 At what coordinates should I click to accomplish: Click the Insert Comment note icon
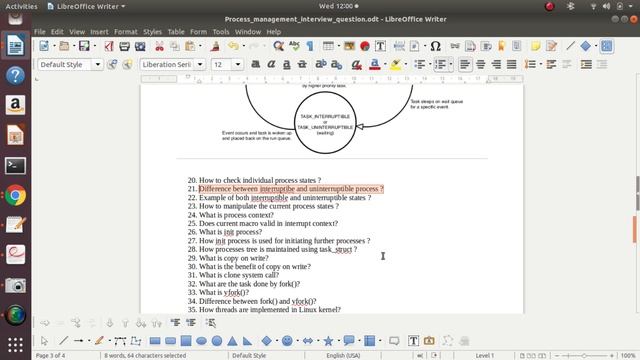(536, 46)
